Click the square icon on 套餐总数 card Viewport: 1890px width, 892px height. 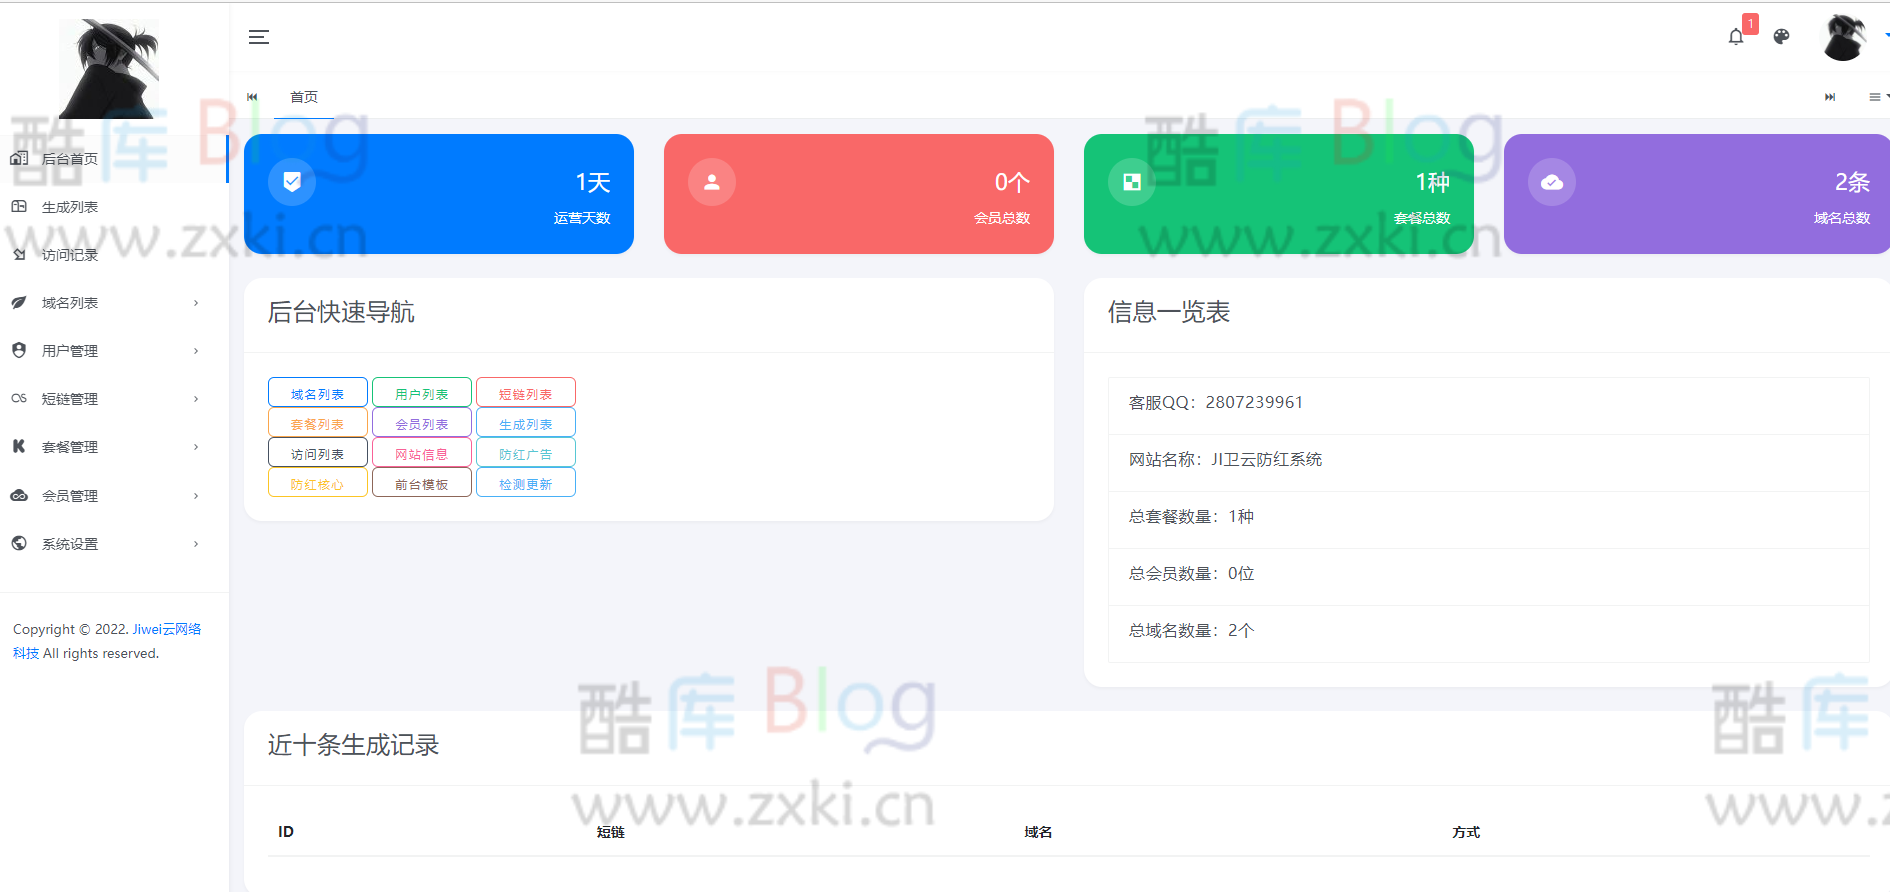pos(1132,182)
